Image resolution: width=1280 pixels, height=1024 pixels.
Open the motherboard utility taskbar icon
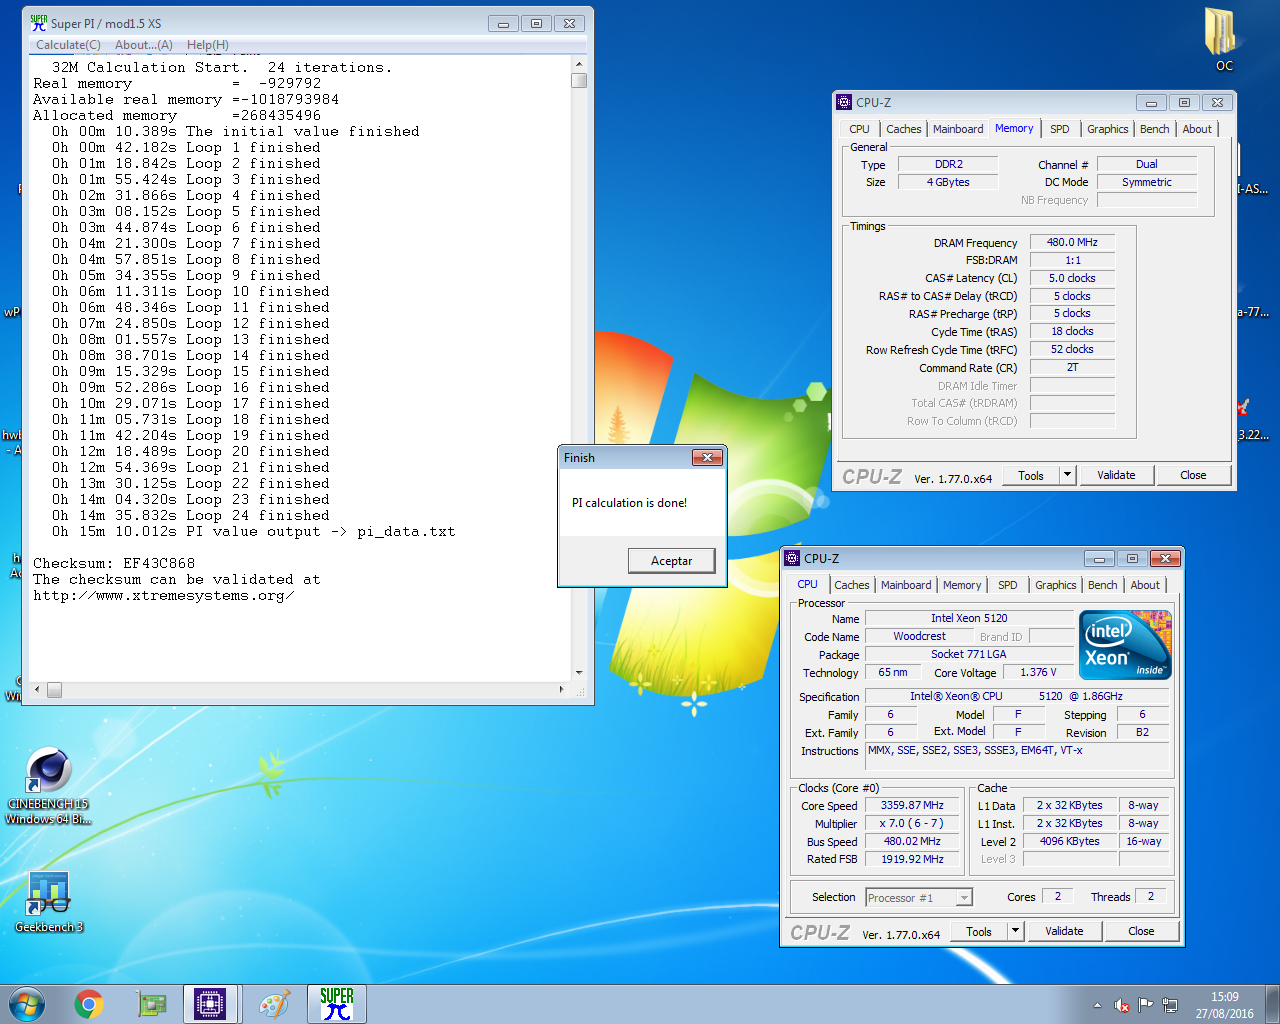click(x=151, y=1004)
